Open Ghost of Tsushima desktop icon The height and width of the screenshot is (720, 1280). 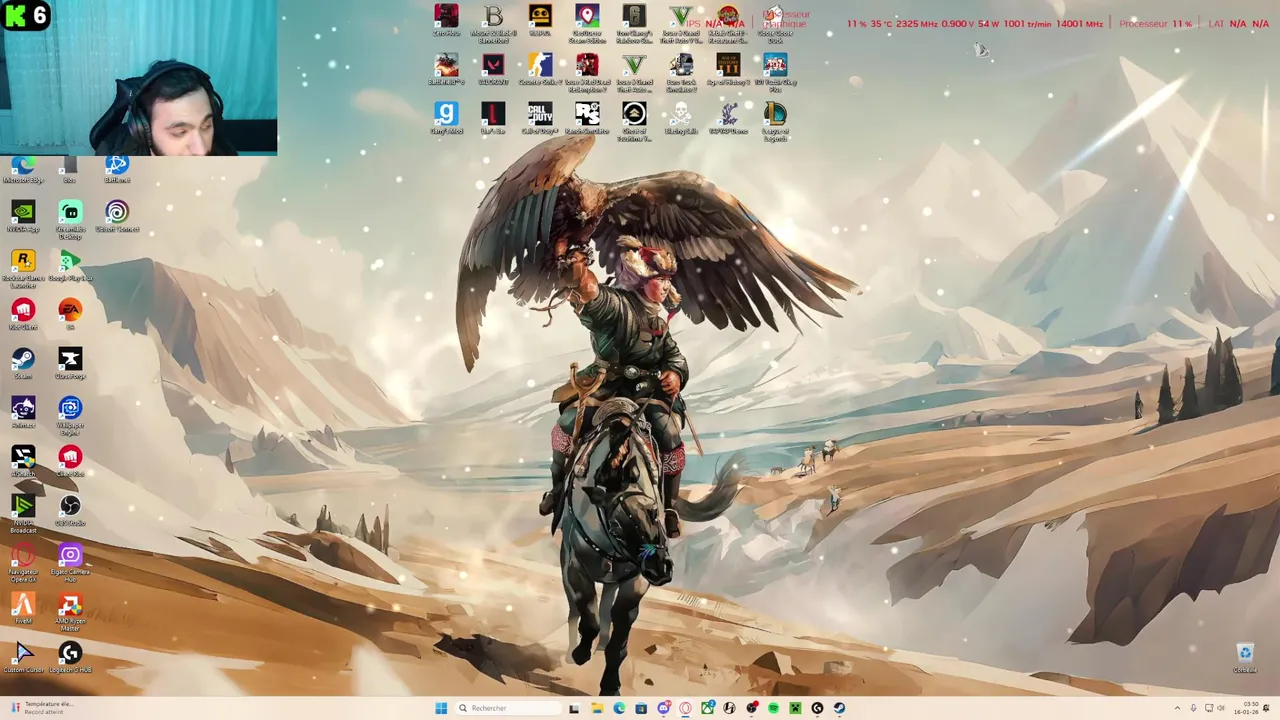click(x=634, y=122)
